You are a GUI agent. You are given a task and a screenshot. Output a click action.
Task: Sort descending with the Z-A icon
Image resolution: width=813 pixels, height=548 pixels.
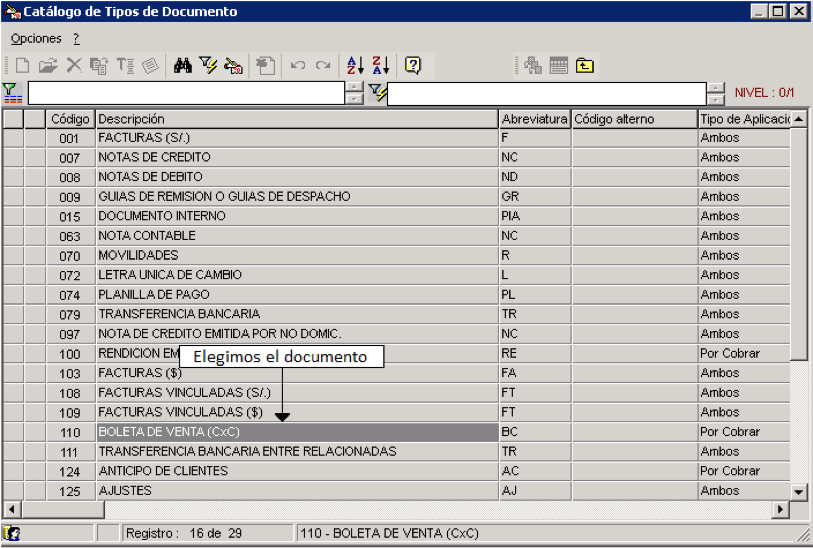coord(381,65)
